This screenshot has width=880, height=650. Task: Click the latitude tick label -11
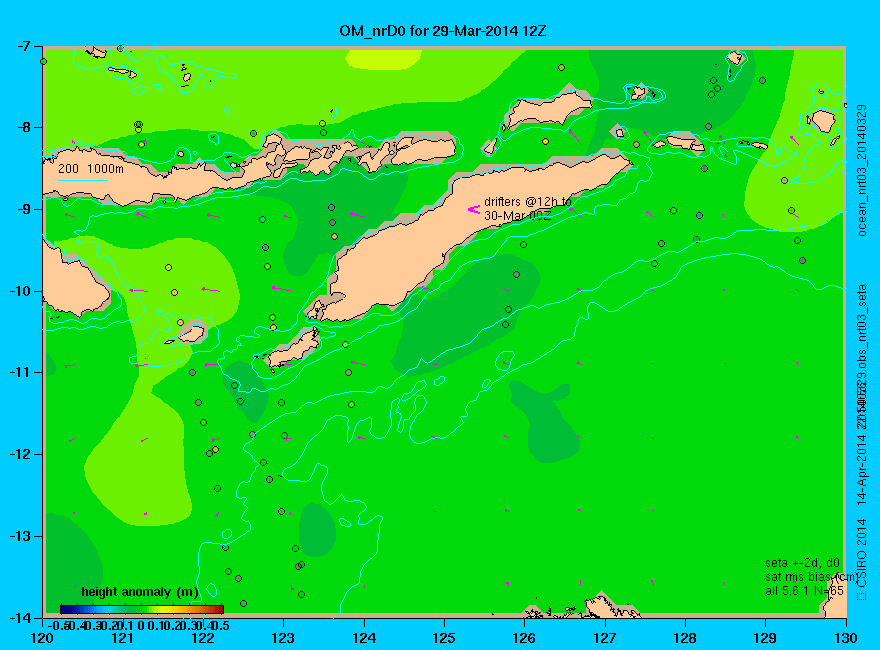tap(22, 372)
